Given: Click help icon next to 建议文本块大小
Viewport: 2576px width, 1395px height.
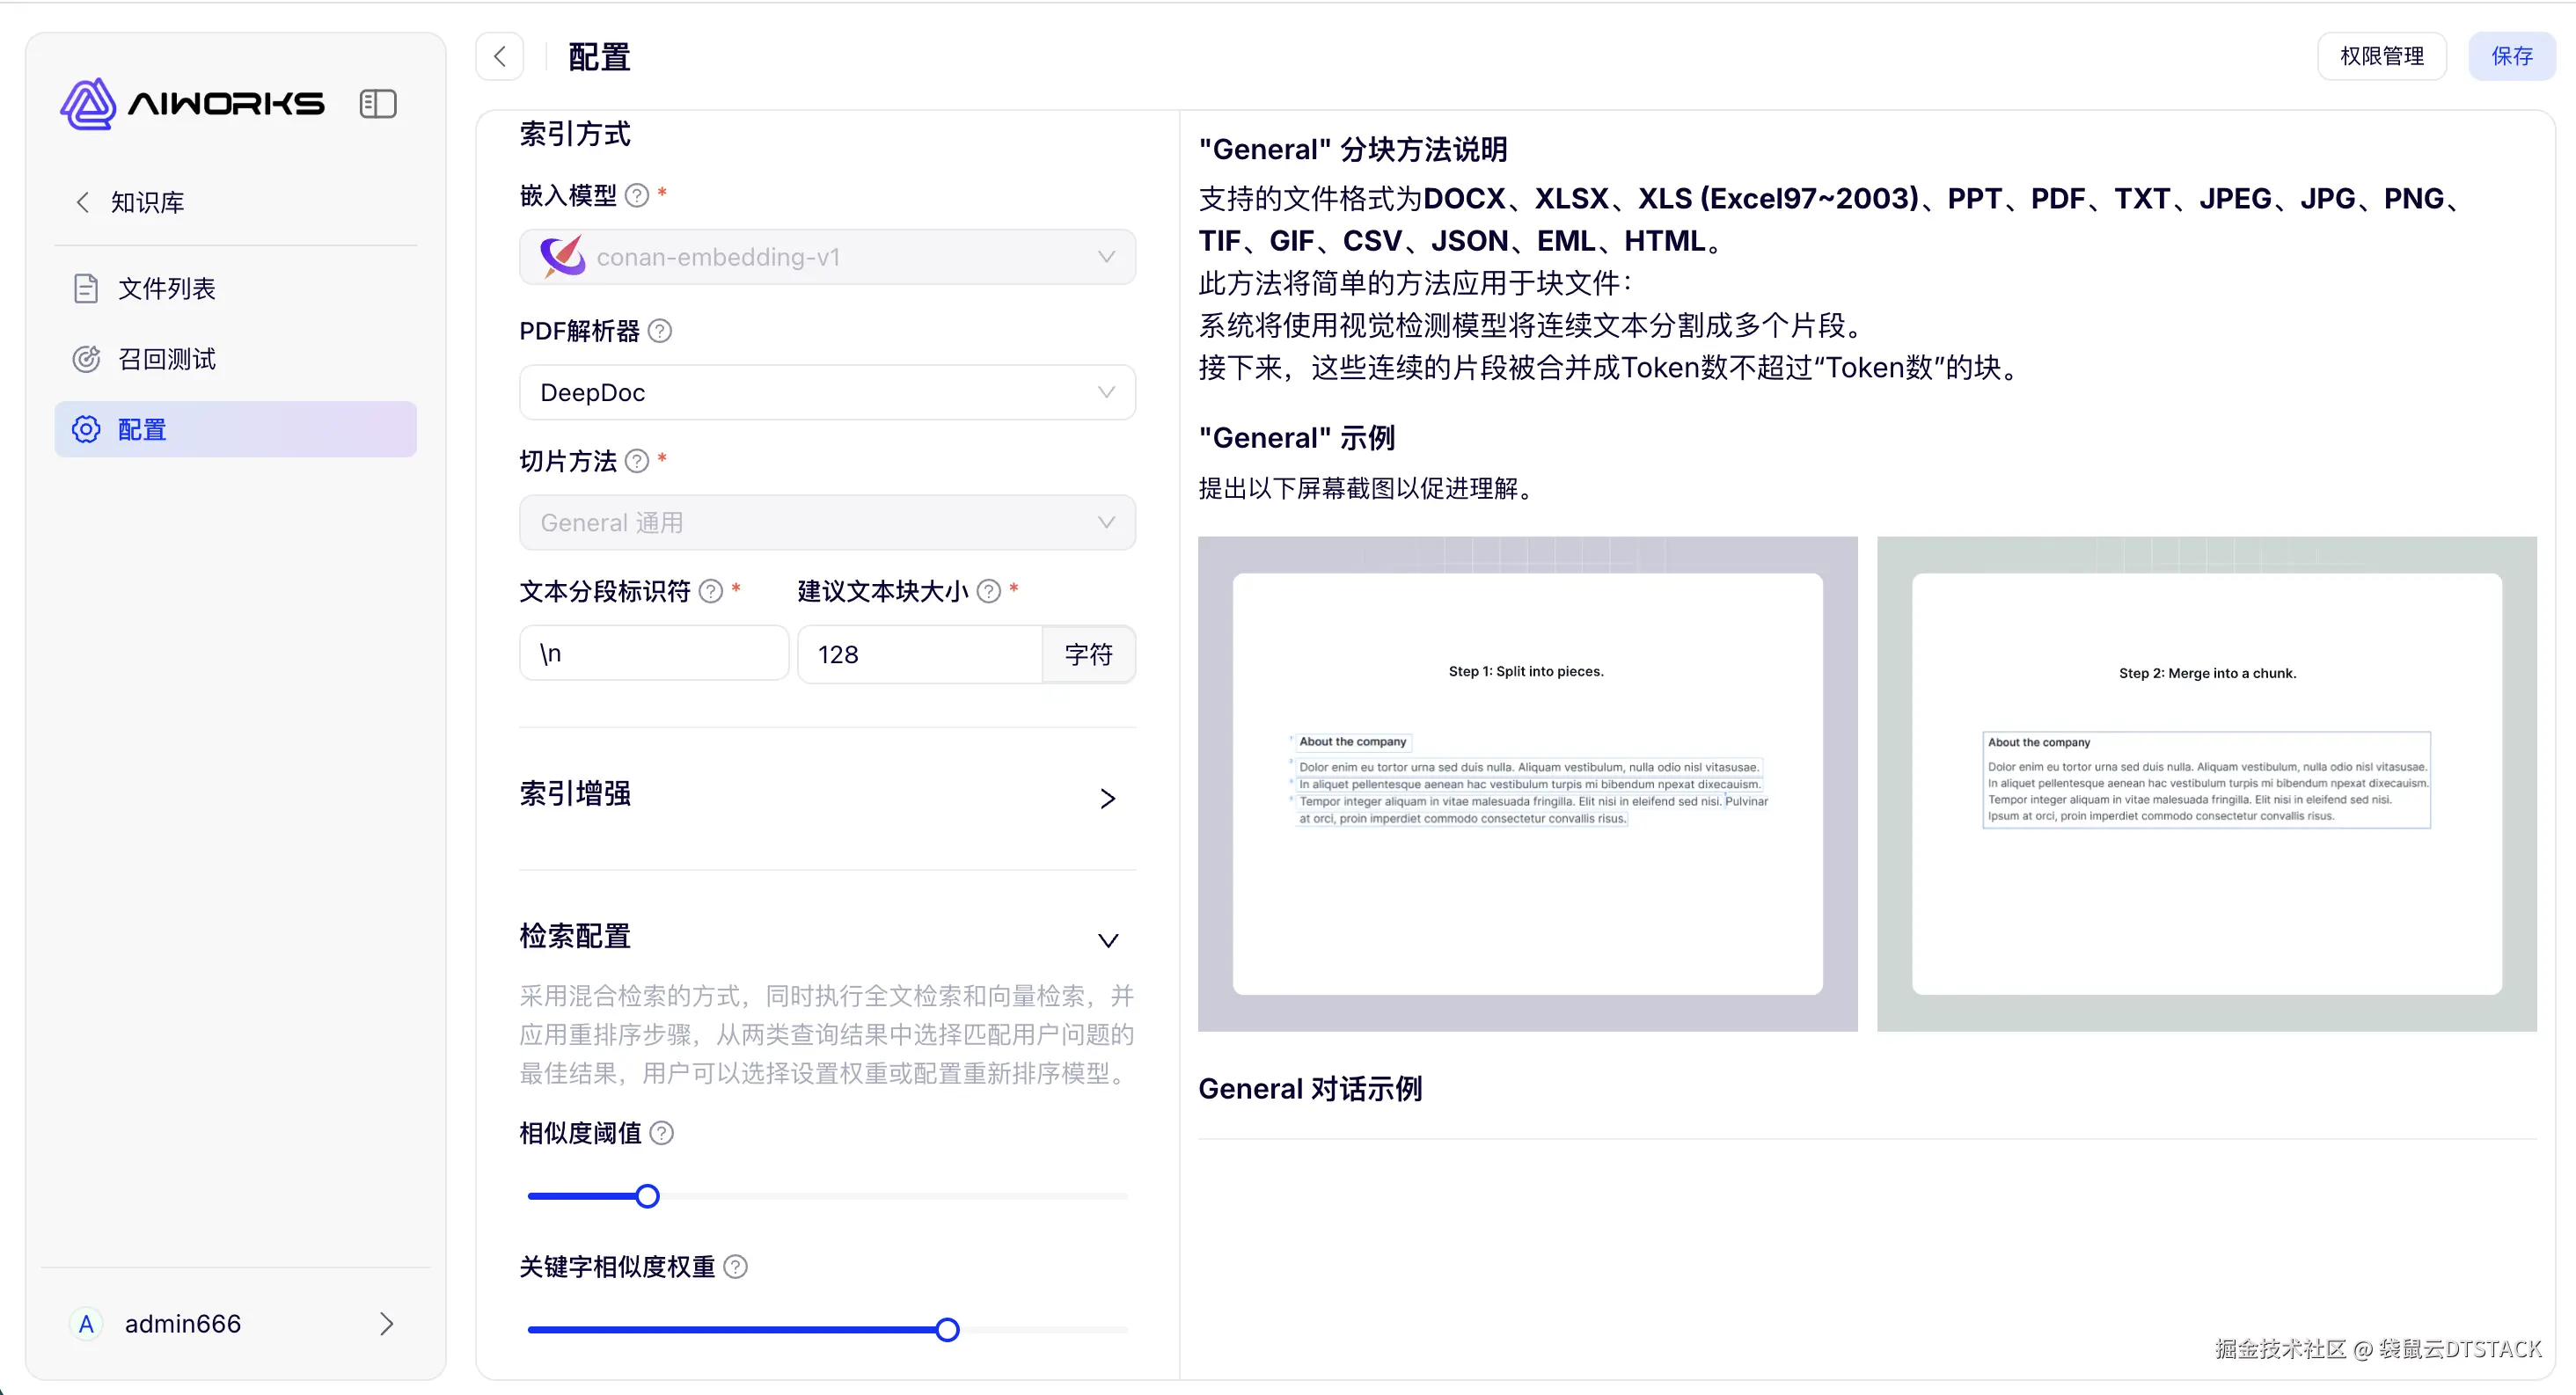Looking at the screenshot, I should pyautogui.click(x=989, y=592).
